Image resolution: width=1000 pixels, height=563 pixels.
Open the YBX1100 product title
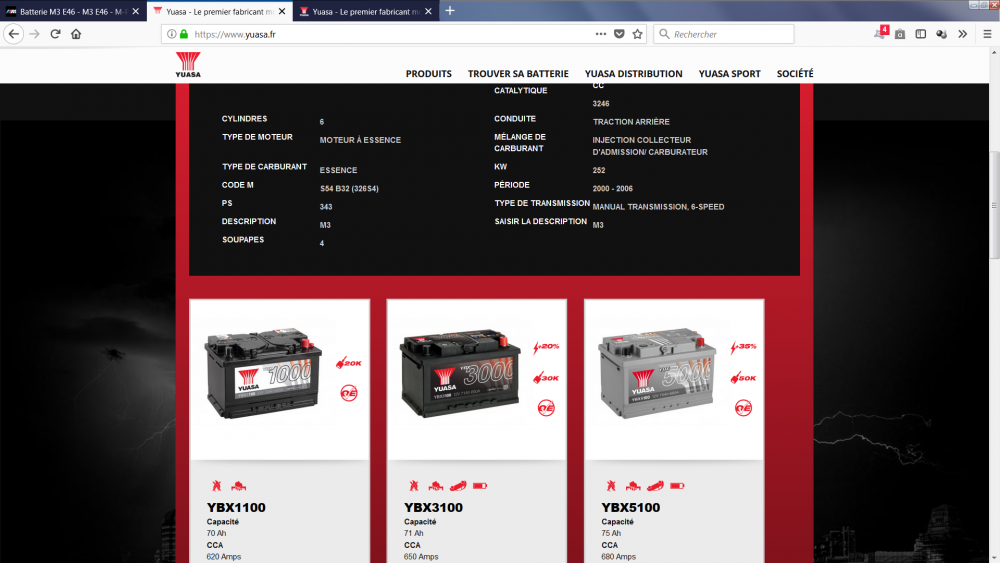[x=236, y=508]
